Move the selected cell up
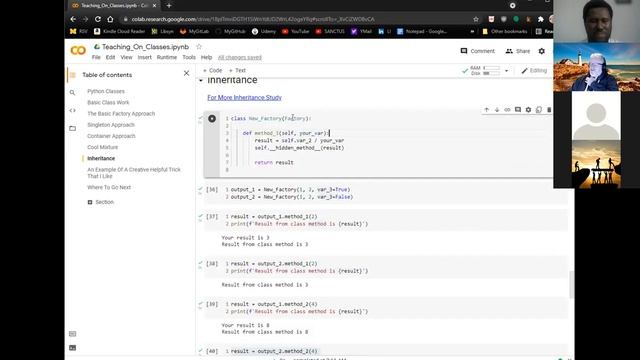Viewport: 640px width, 360px height. pos(487,110)
